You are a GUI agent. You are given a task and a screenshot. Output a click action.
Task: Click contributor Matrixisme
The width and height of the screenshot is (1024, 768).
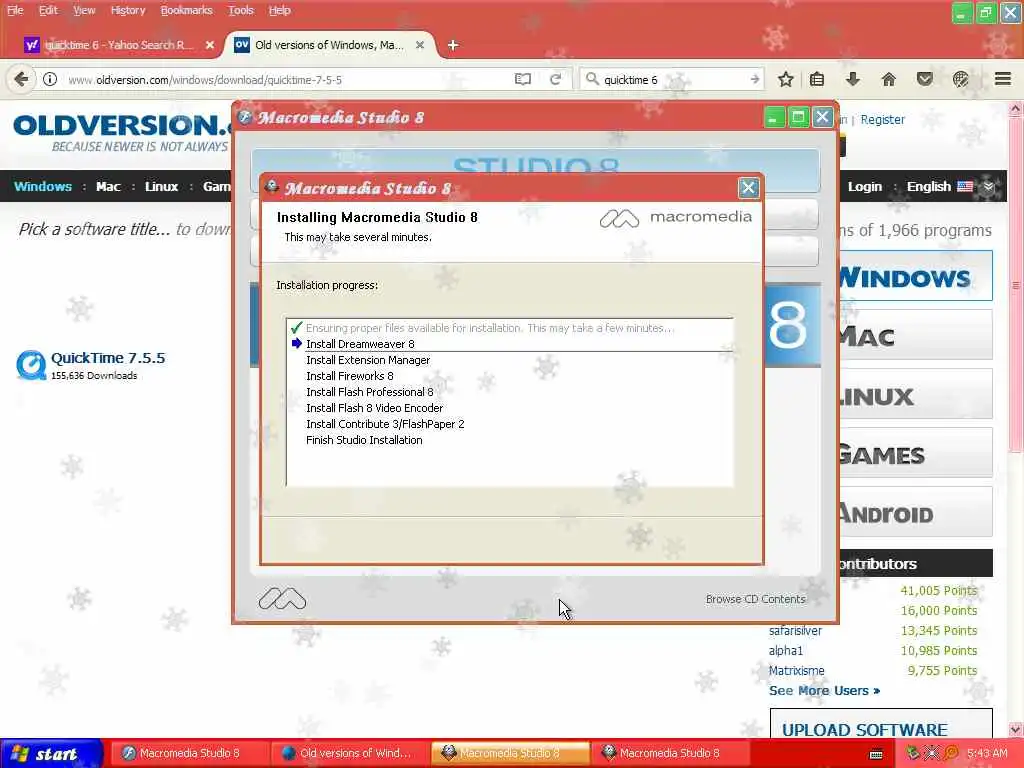pos(796,671)
